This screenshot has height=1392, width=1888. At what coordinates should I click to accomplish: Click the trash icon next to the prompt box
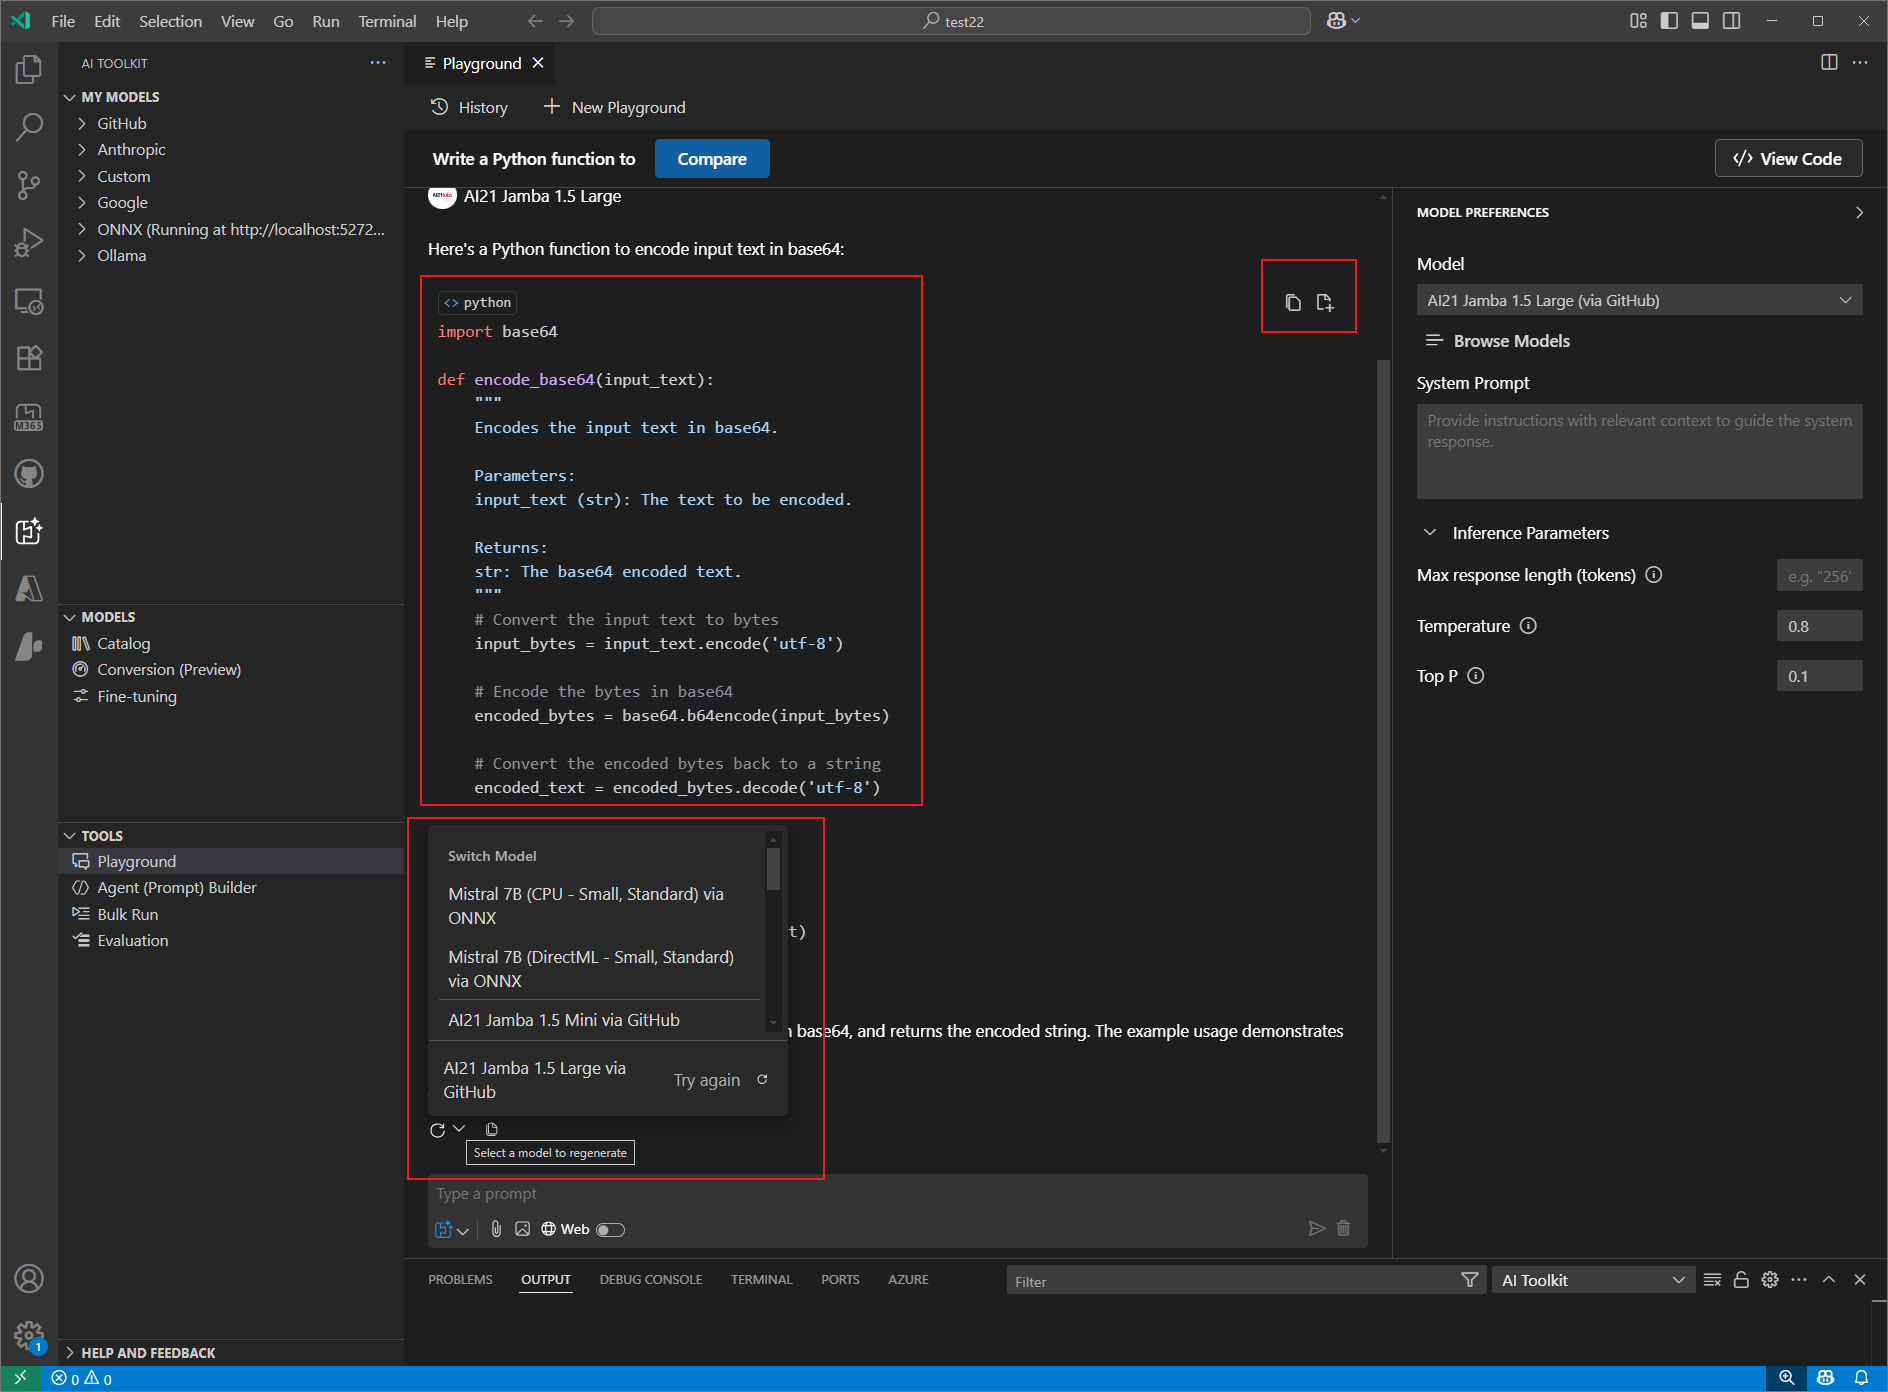pyautogui.click(x=1343, y=1229)
